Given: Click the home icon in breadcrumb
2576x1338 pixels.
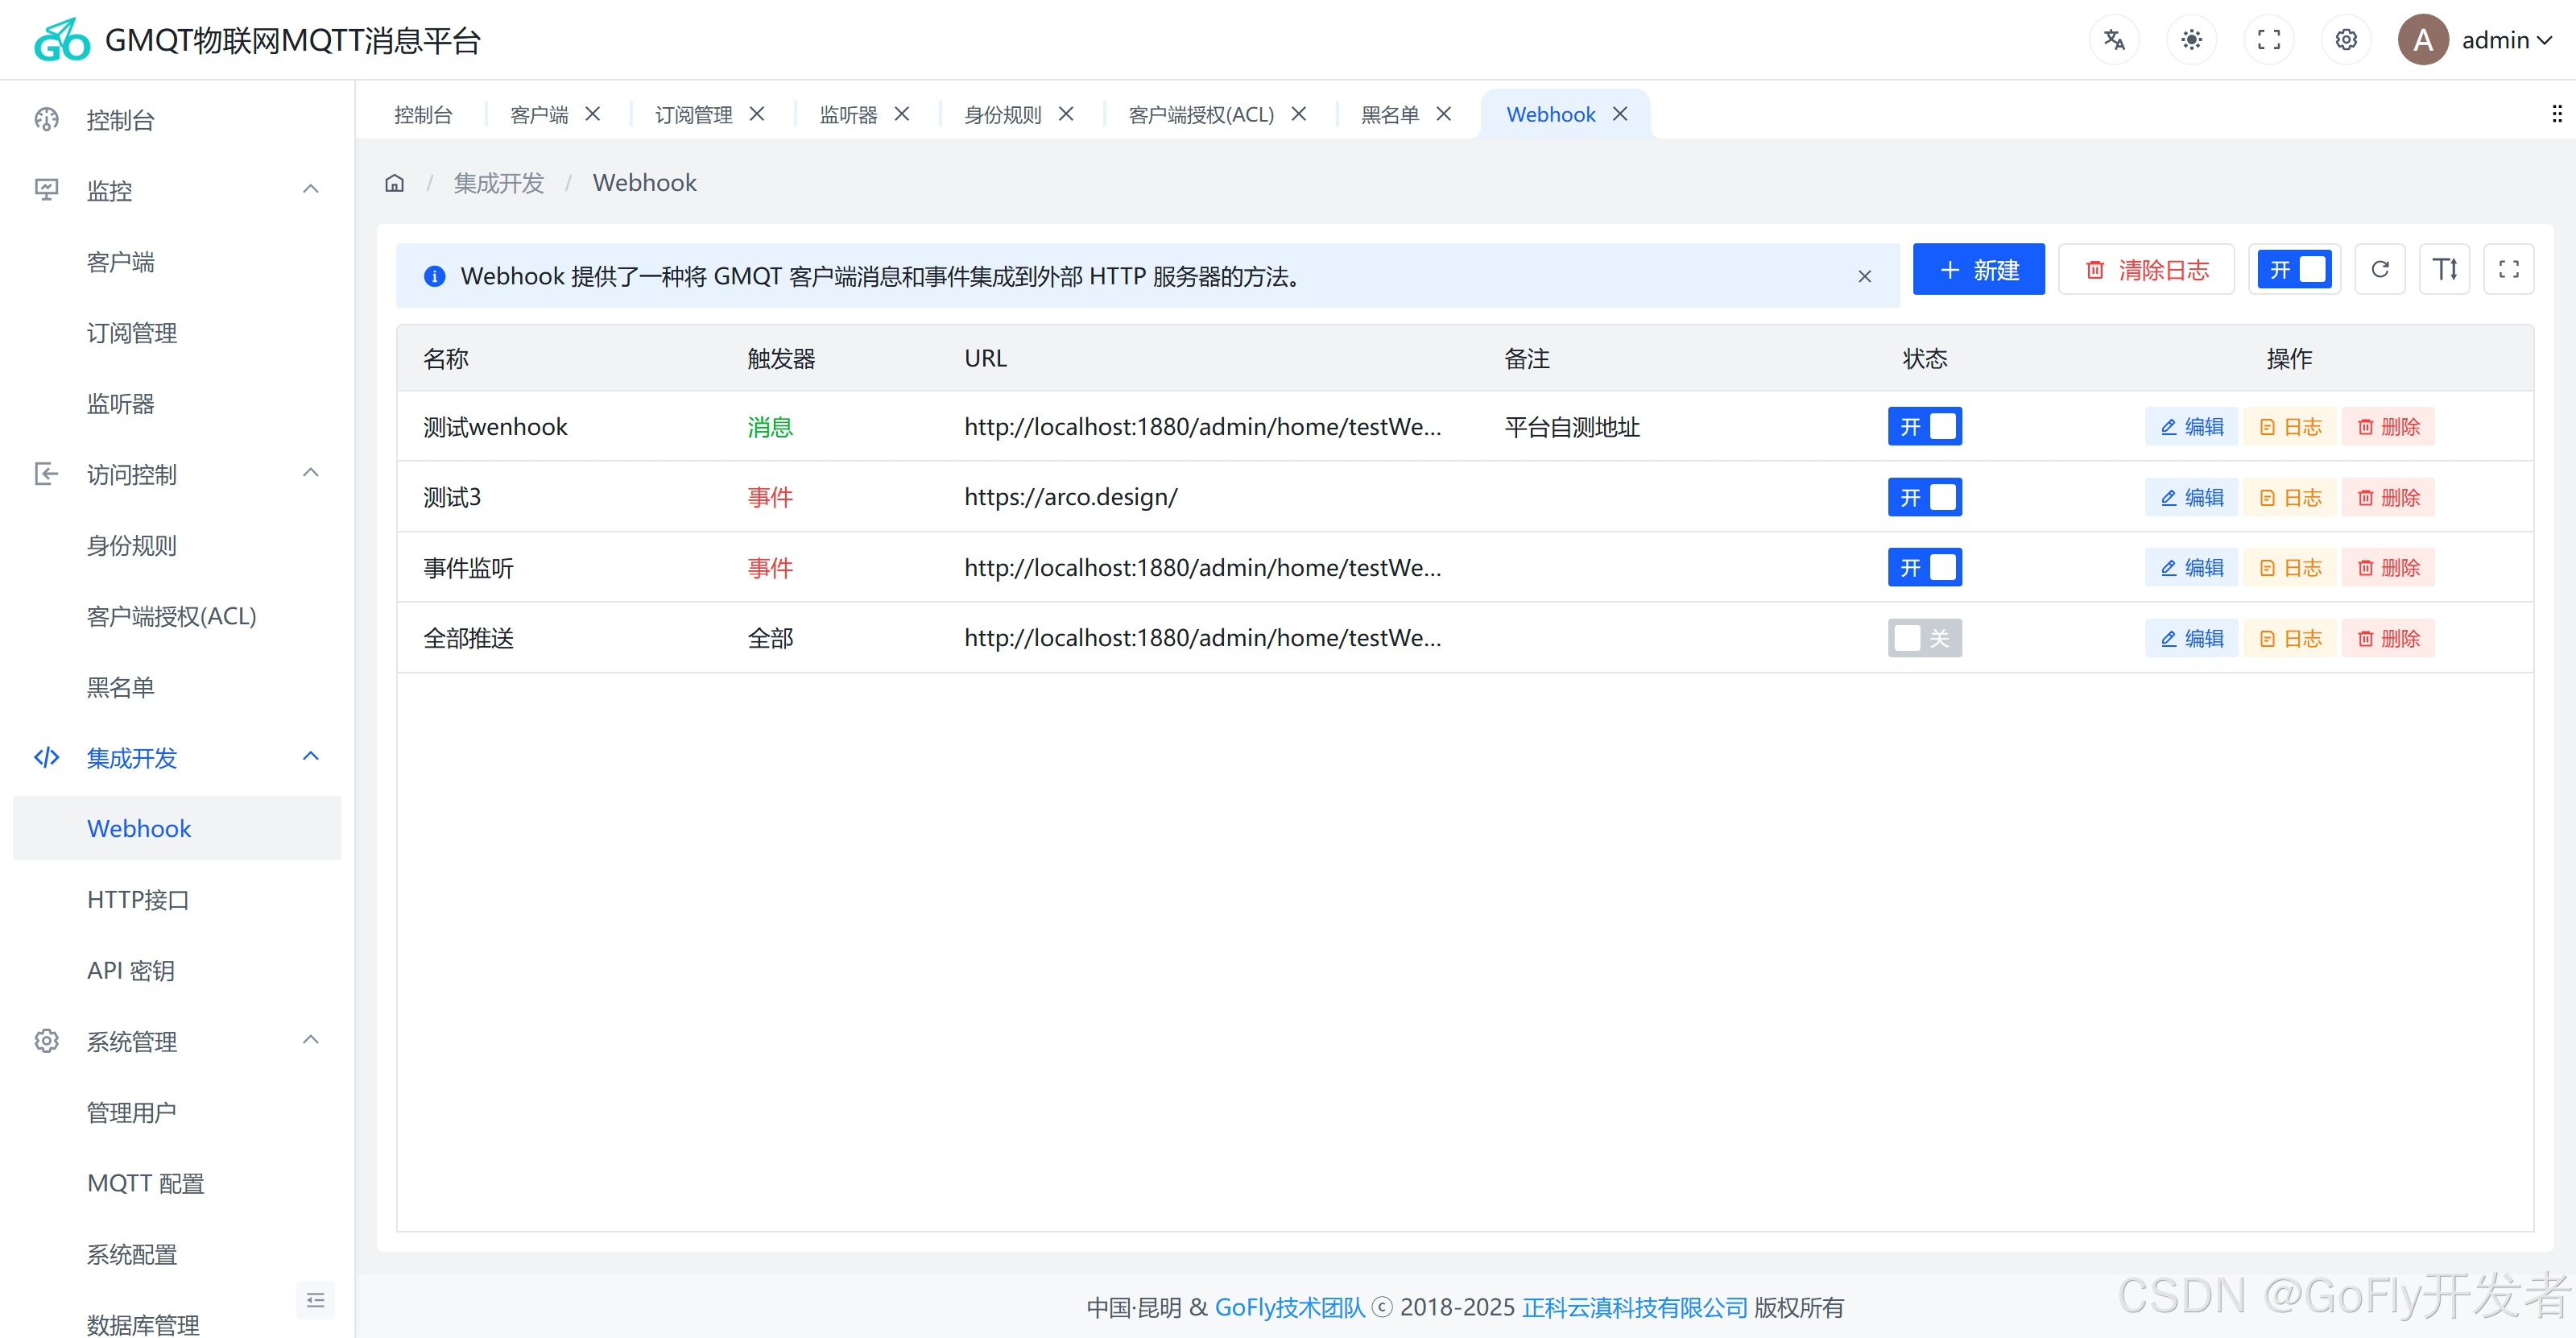Looking at the screenshot, I should [x=395, y=183].
